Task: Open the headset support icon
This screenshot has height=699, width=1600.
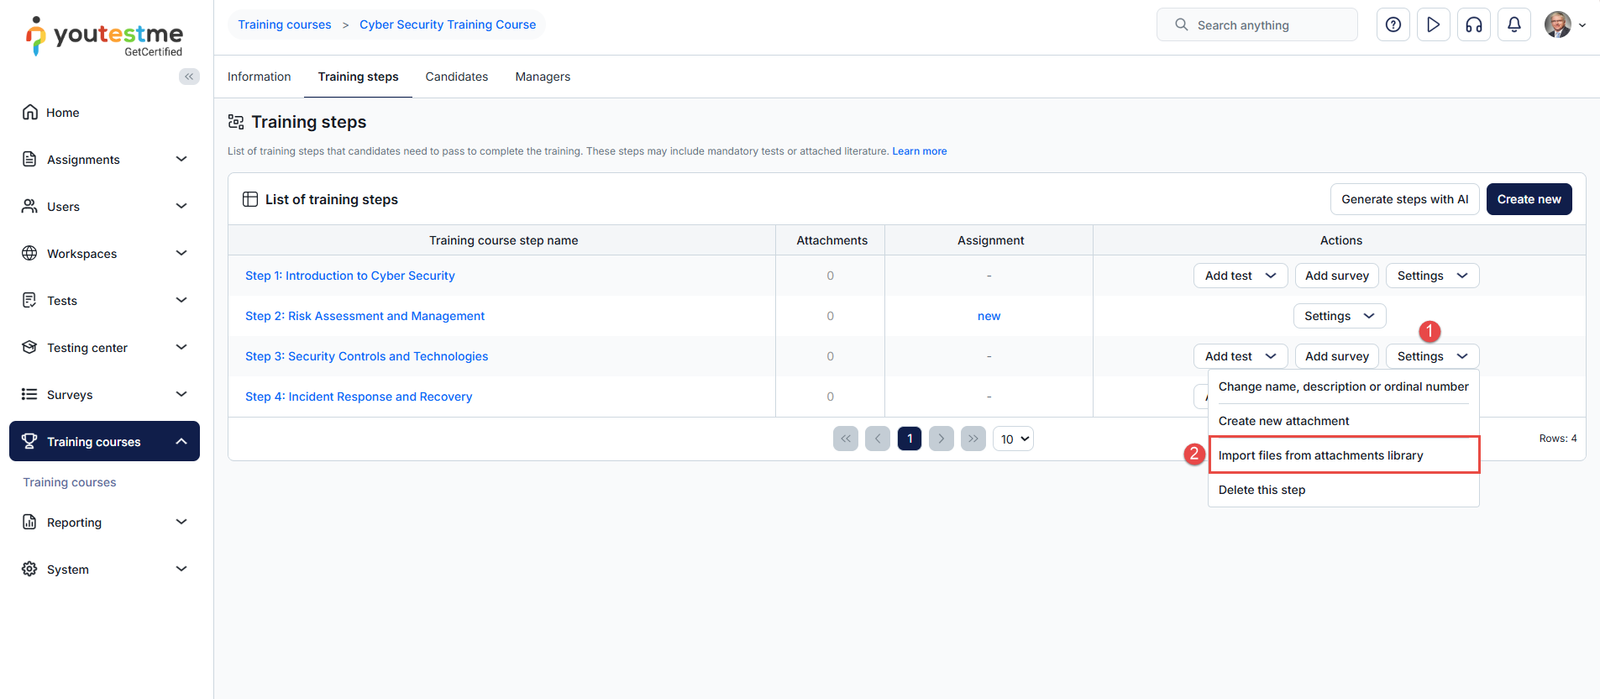Action: point(1473,25)
